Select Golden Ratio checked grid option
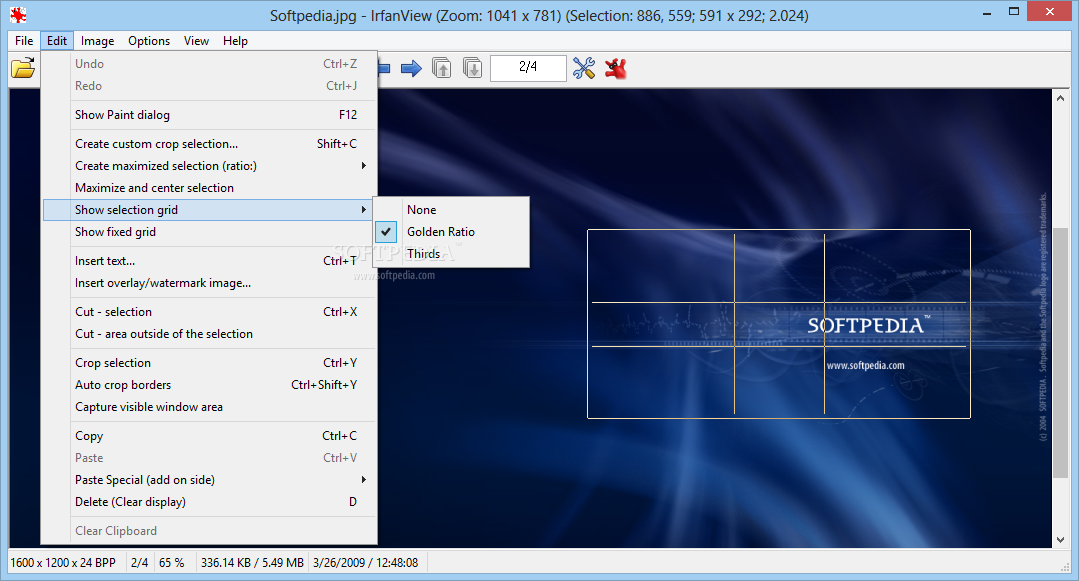This screenshot has width=1079, height=581. coord(451,232)
